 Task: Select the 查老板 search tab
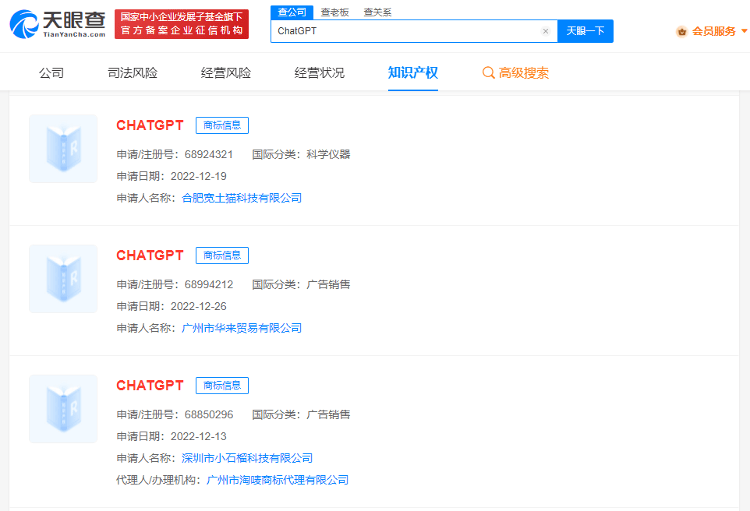(x=334, y=12)
